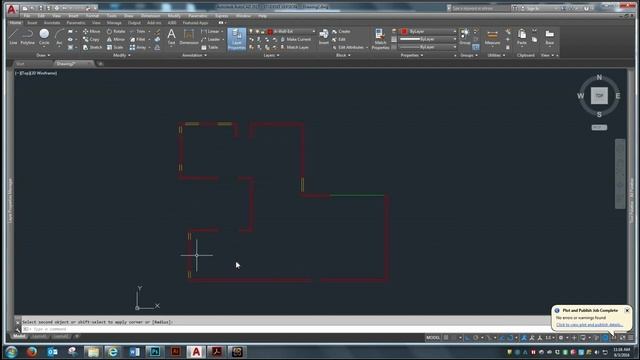Activate the Mirror command
Screen dimensions: 640x360
[x=116, y=40]
